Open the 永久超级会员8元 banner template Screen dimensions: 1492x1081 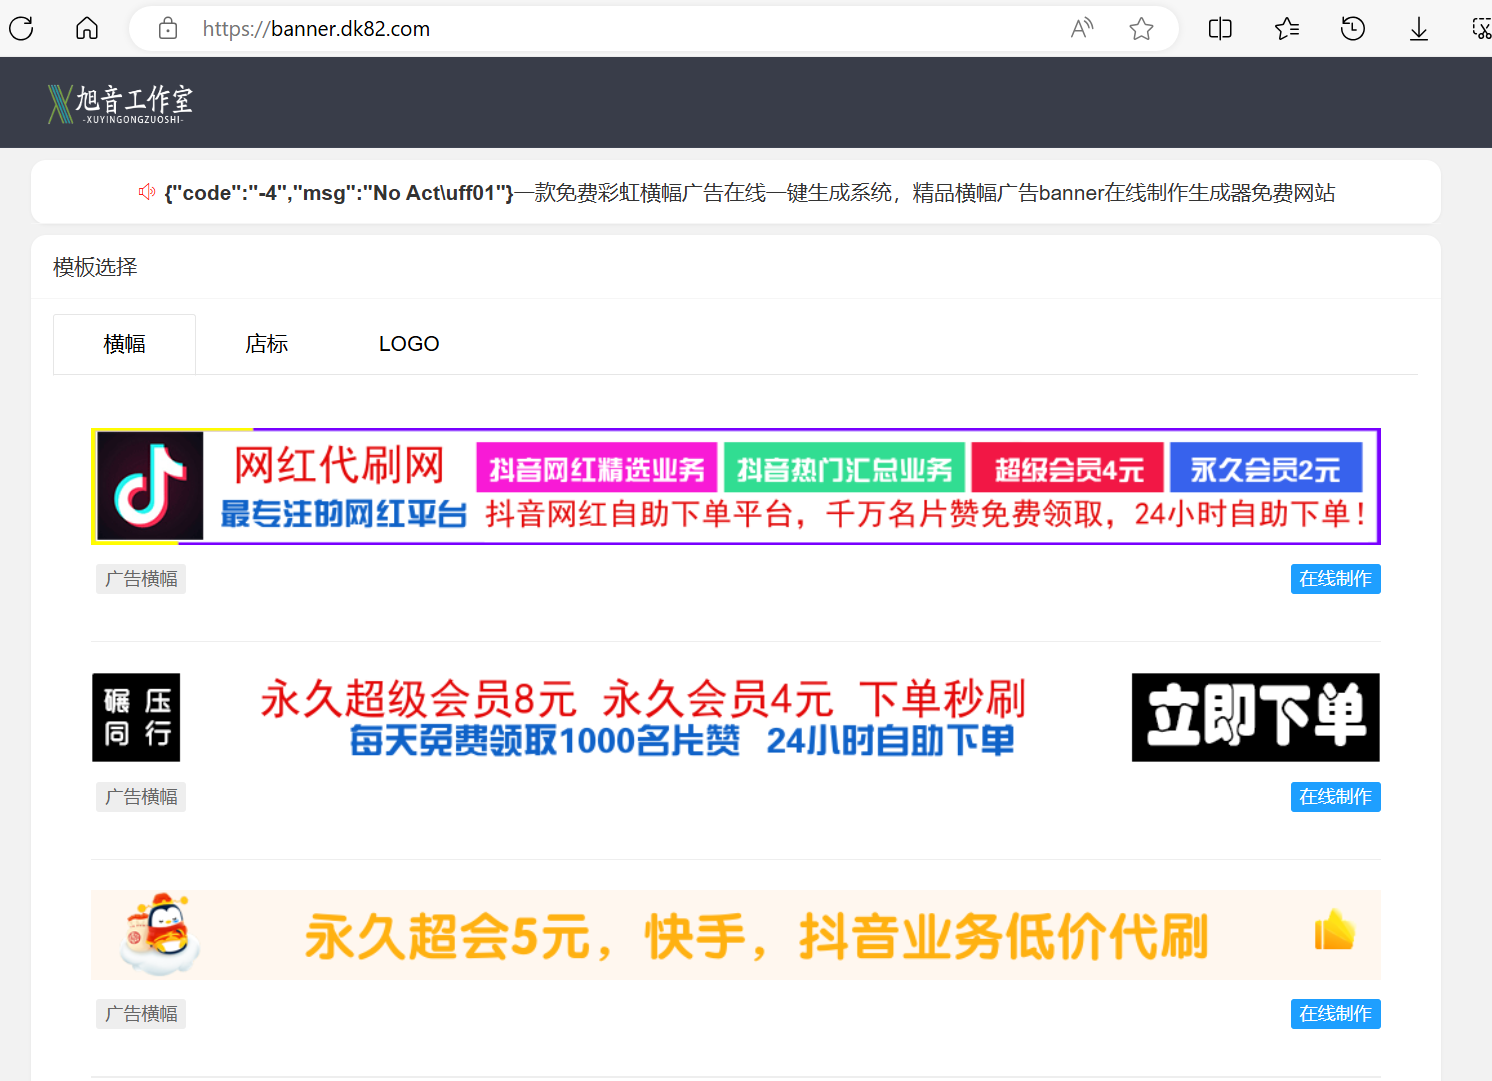click(736, 717)
